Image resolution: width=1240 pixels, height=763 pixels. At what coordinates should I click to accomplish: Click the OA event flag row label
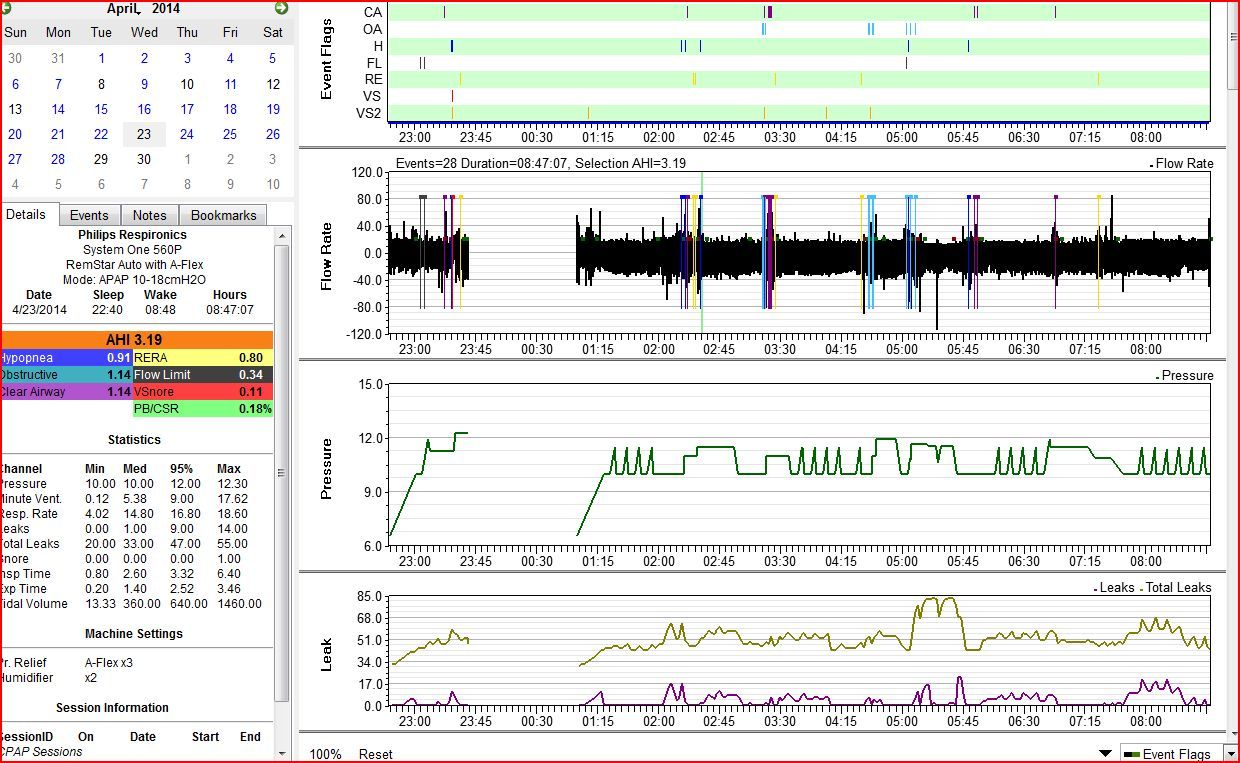click(372, 29)
